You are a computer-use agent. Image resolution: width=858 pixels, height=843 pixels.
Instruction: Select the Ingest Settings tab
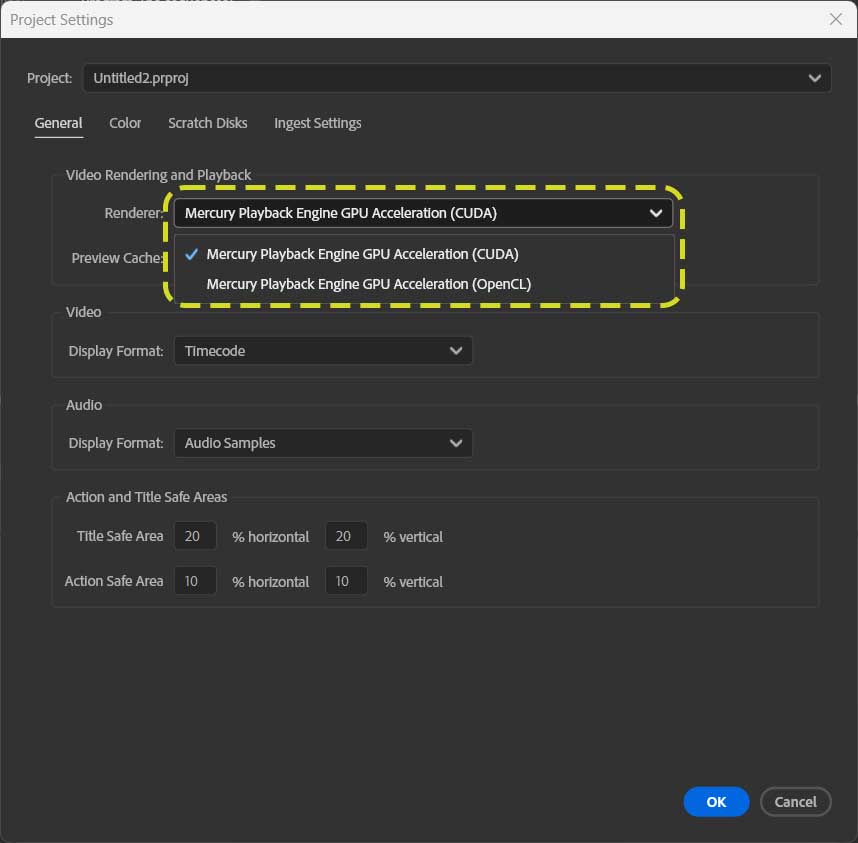317,123
